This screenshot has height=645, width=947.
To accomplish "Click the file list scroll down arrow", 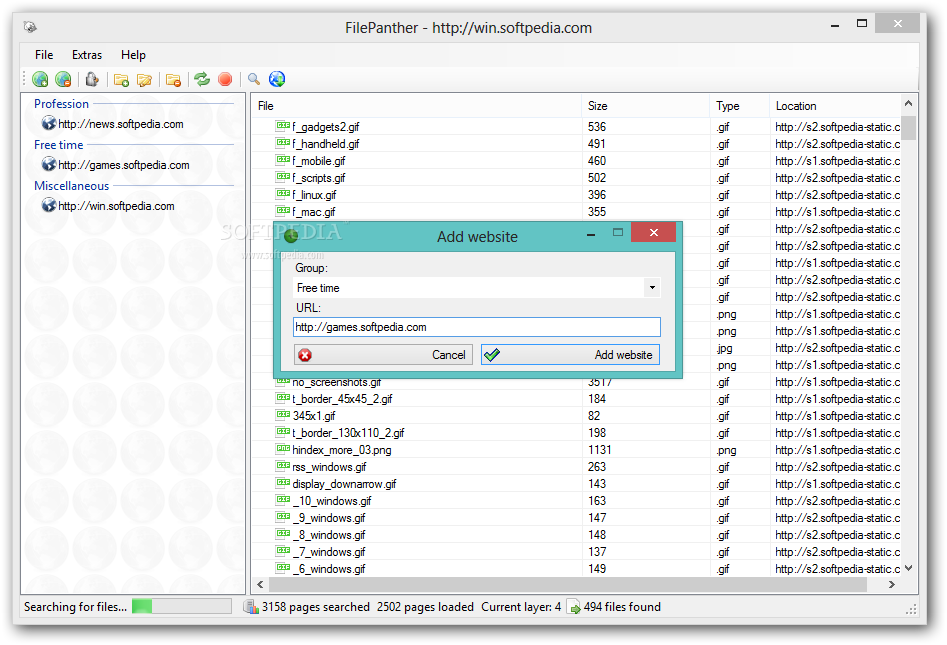I will click(x=908, y=568).
